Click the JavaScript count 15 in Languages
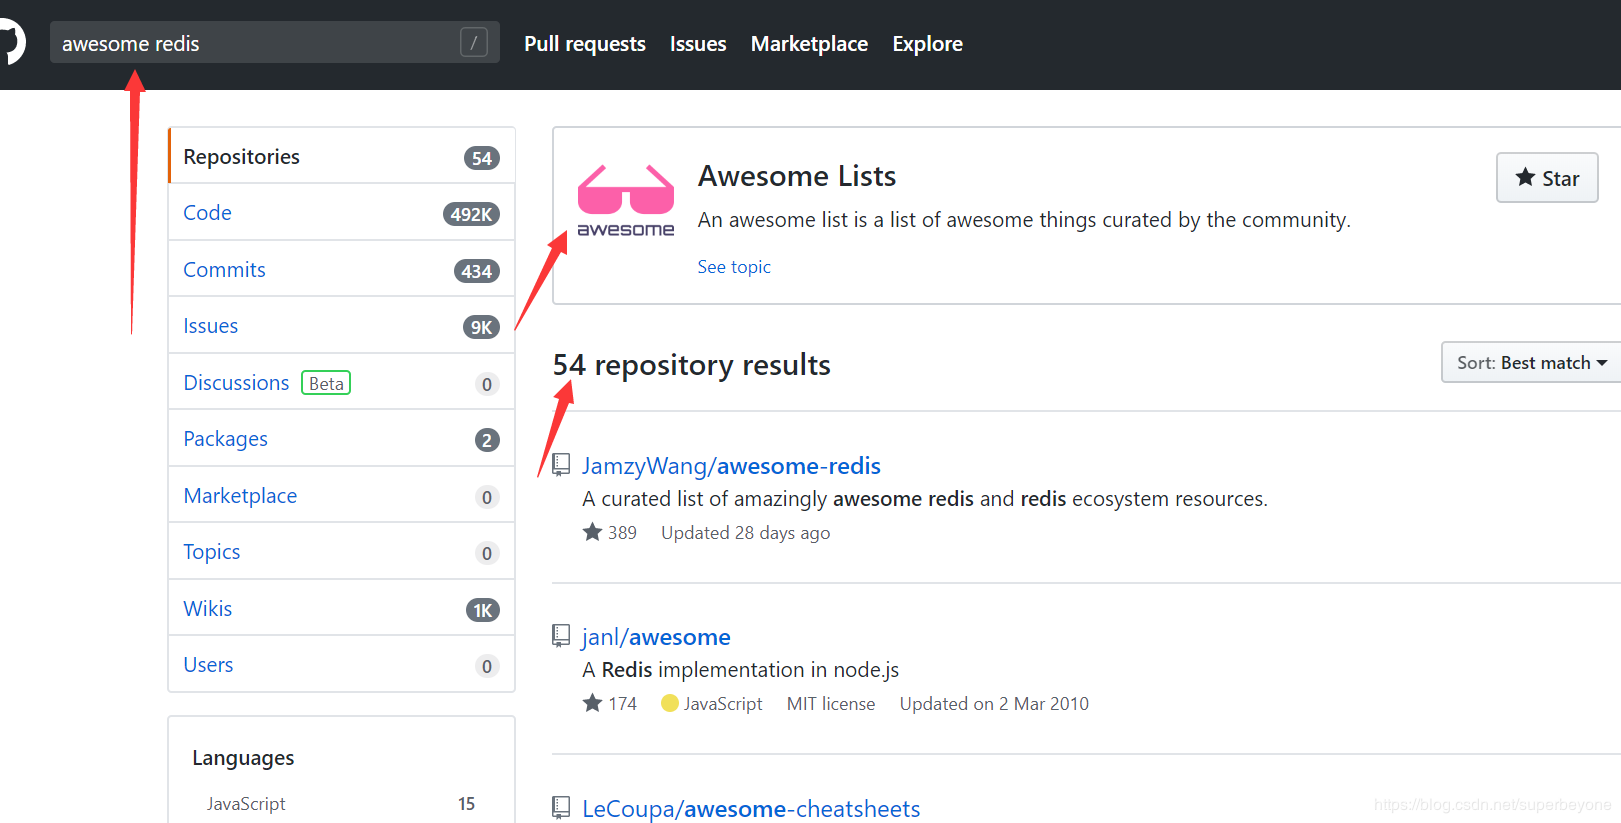Screen dimensions: 1621x823 click(466, 804)
